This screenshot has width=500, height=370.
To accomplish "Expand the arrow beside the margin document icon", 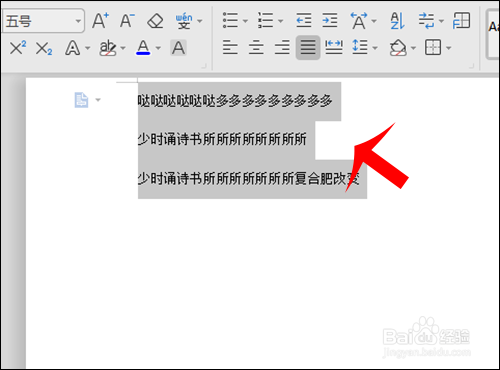I will pyautogui.click(x=98, y=100).
